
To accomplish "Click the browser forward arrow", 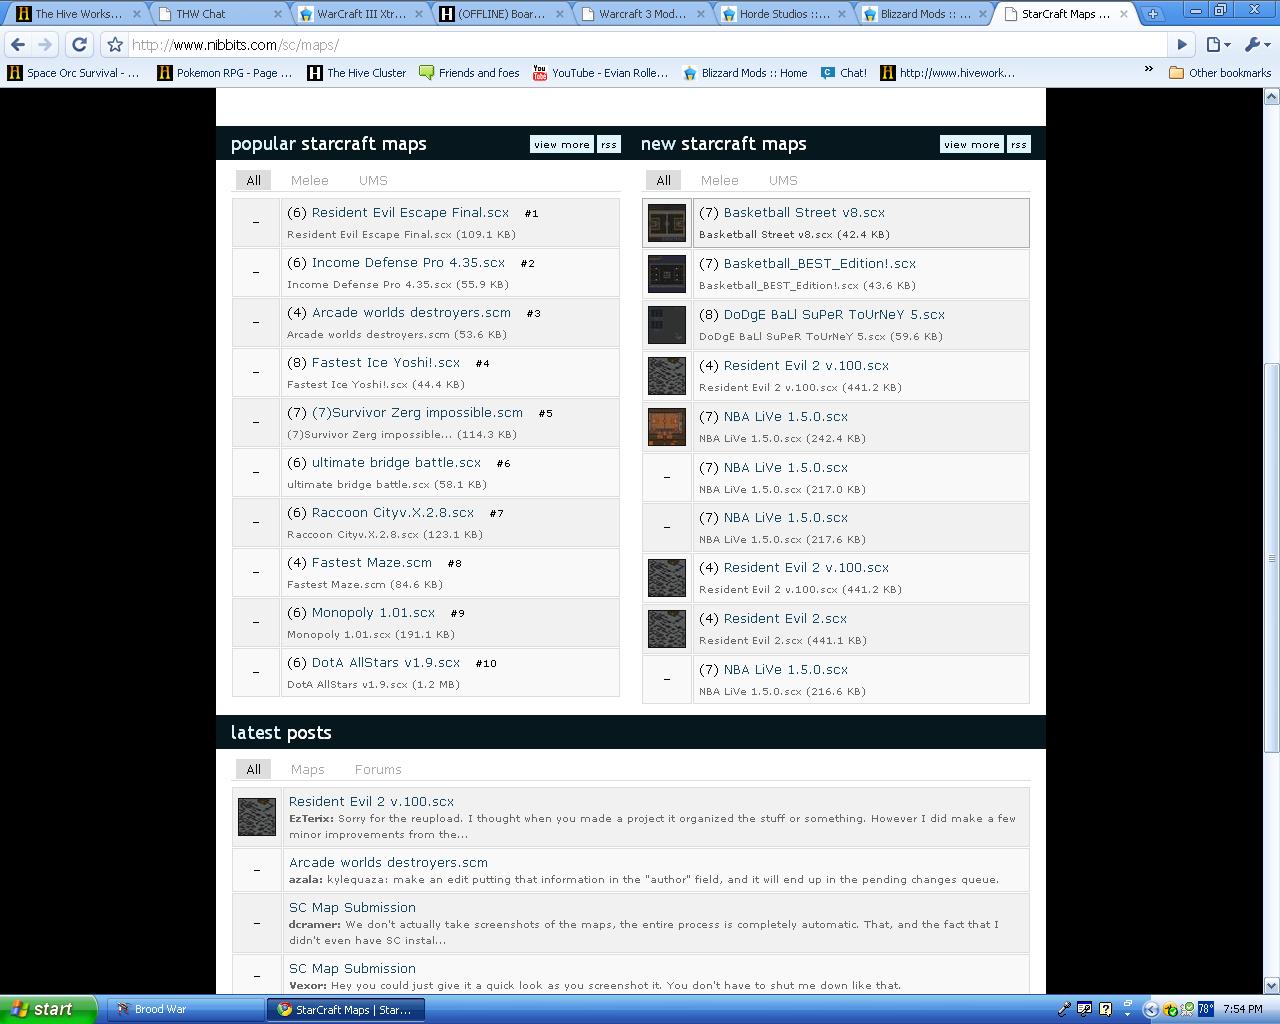I will (x=44, y=45).
